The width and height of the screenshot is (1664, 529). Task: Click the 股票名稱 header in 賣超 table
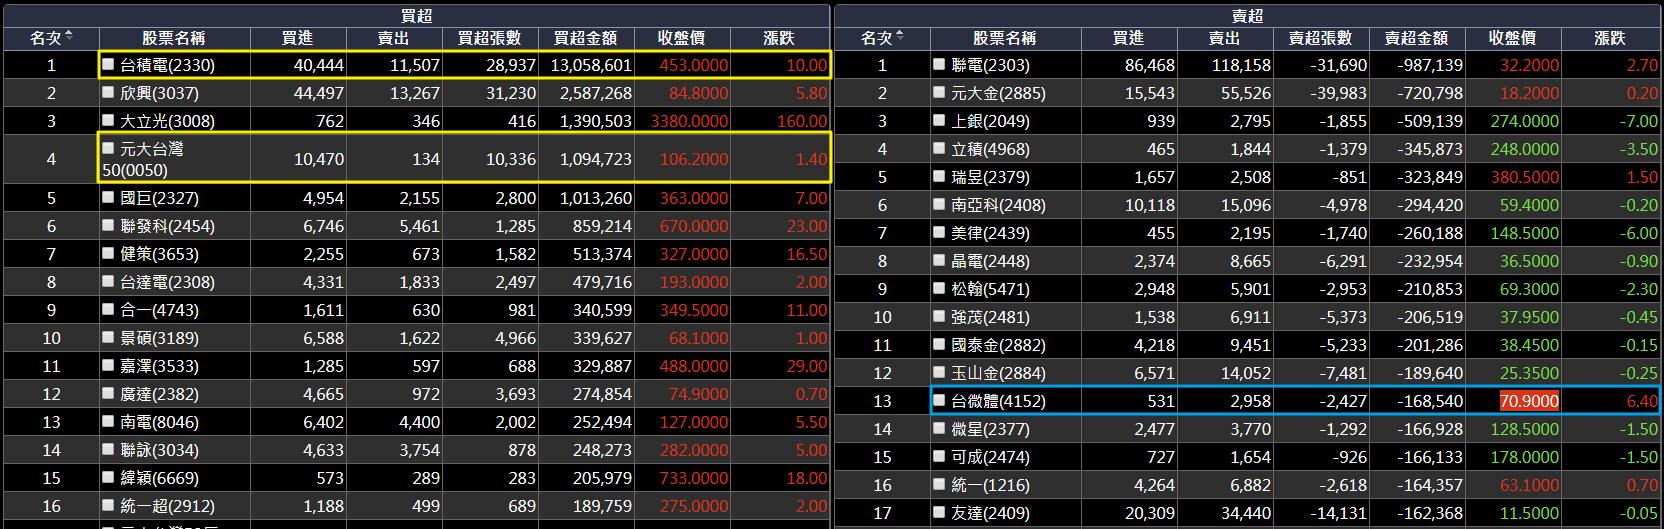1005,38
